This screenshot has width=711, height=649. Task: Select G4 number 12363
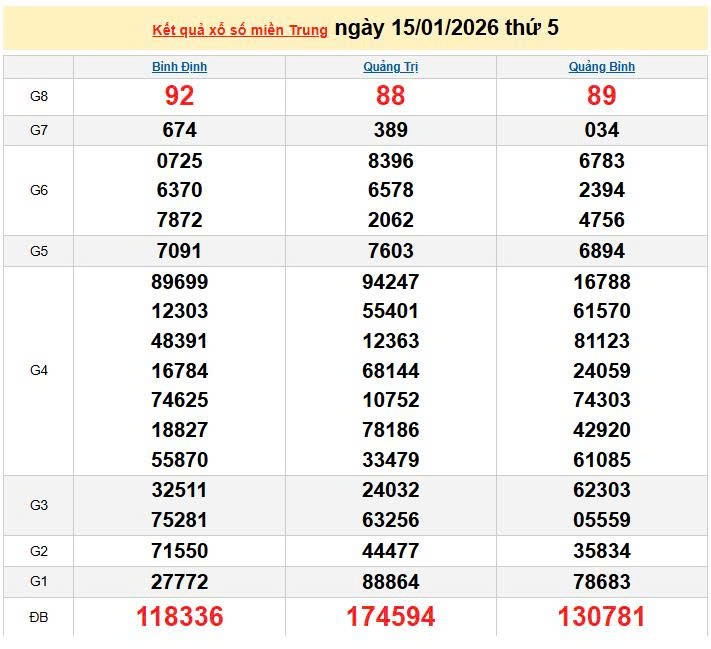pos(390,341)
